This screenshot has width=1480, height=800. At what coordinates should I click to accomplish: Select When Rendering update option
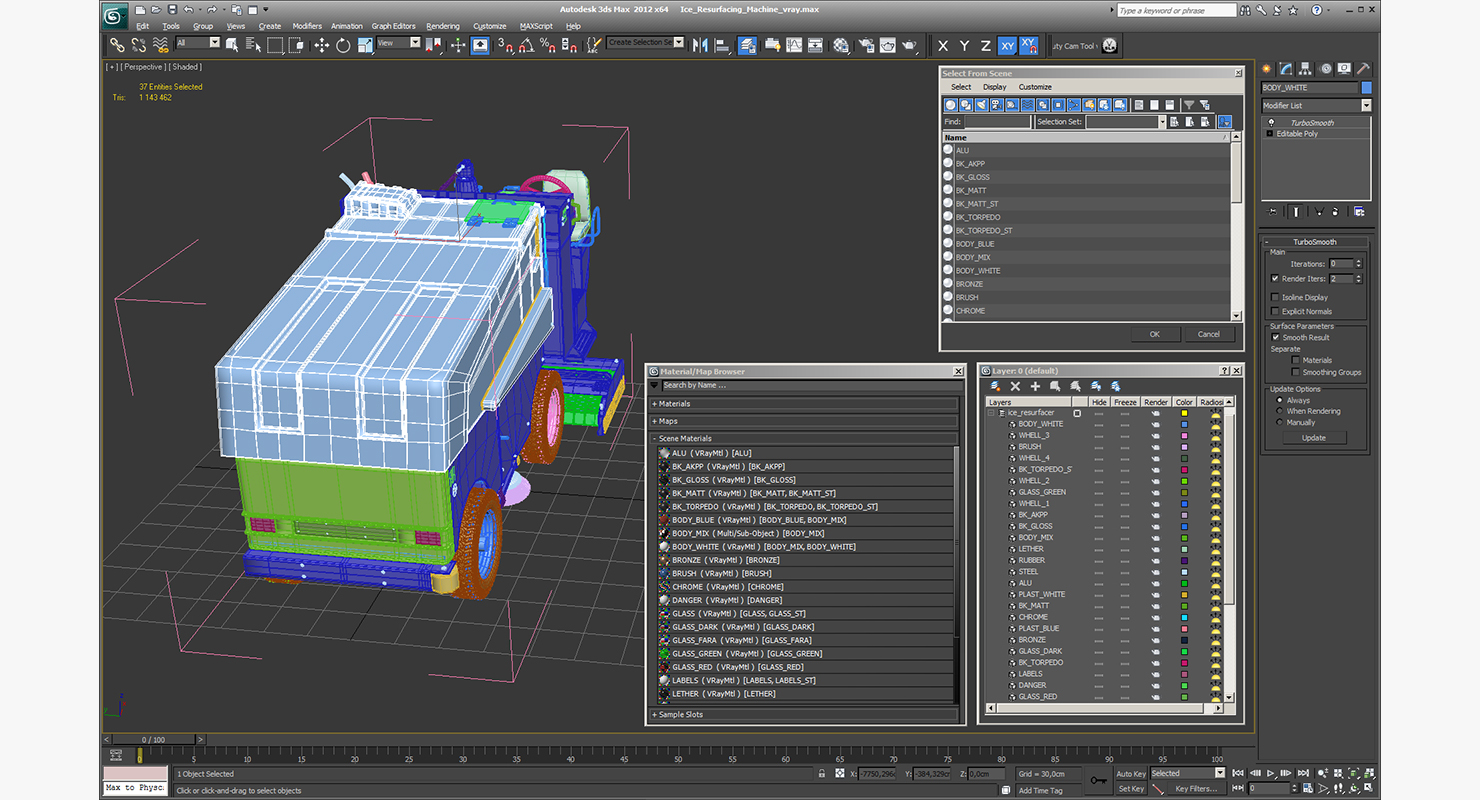coord(1280,411)
